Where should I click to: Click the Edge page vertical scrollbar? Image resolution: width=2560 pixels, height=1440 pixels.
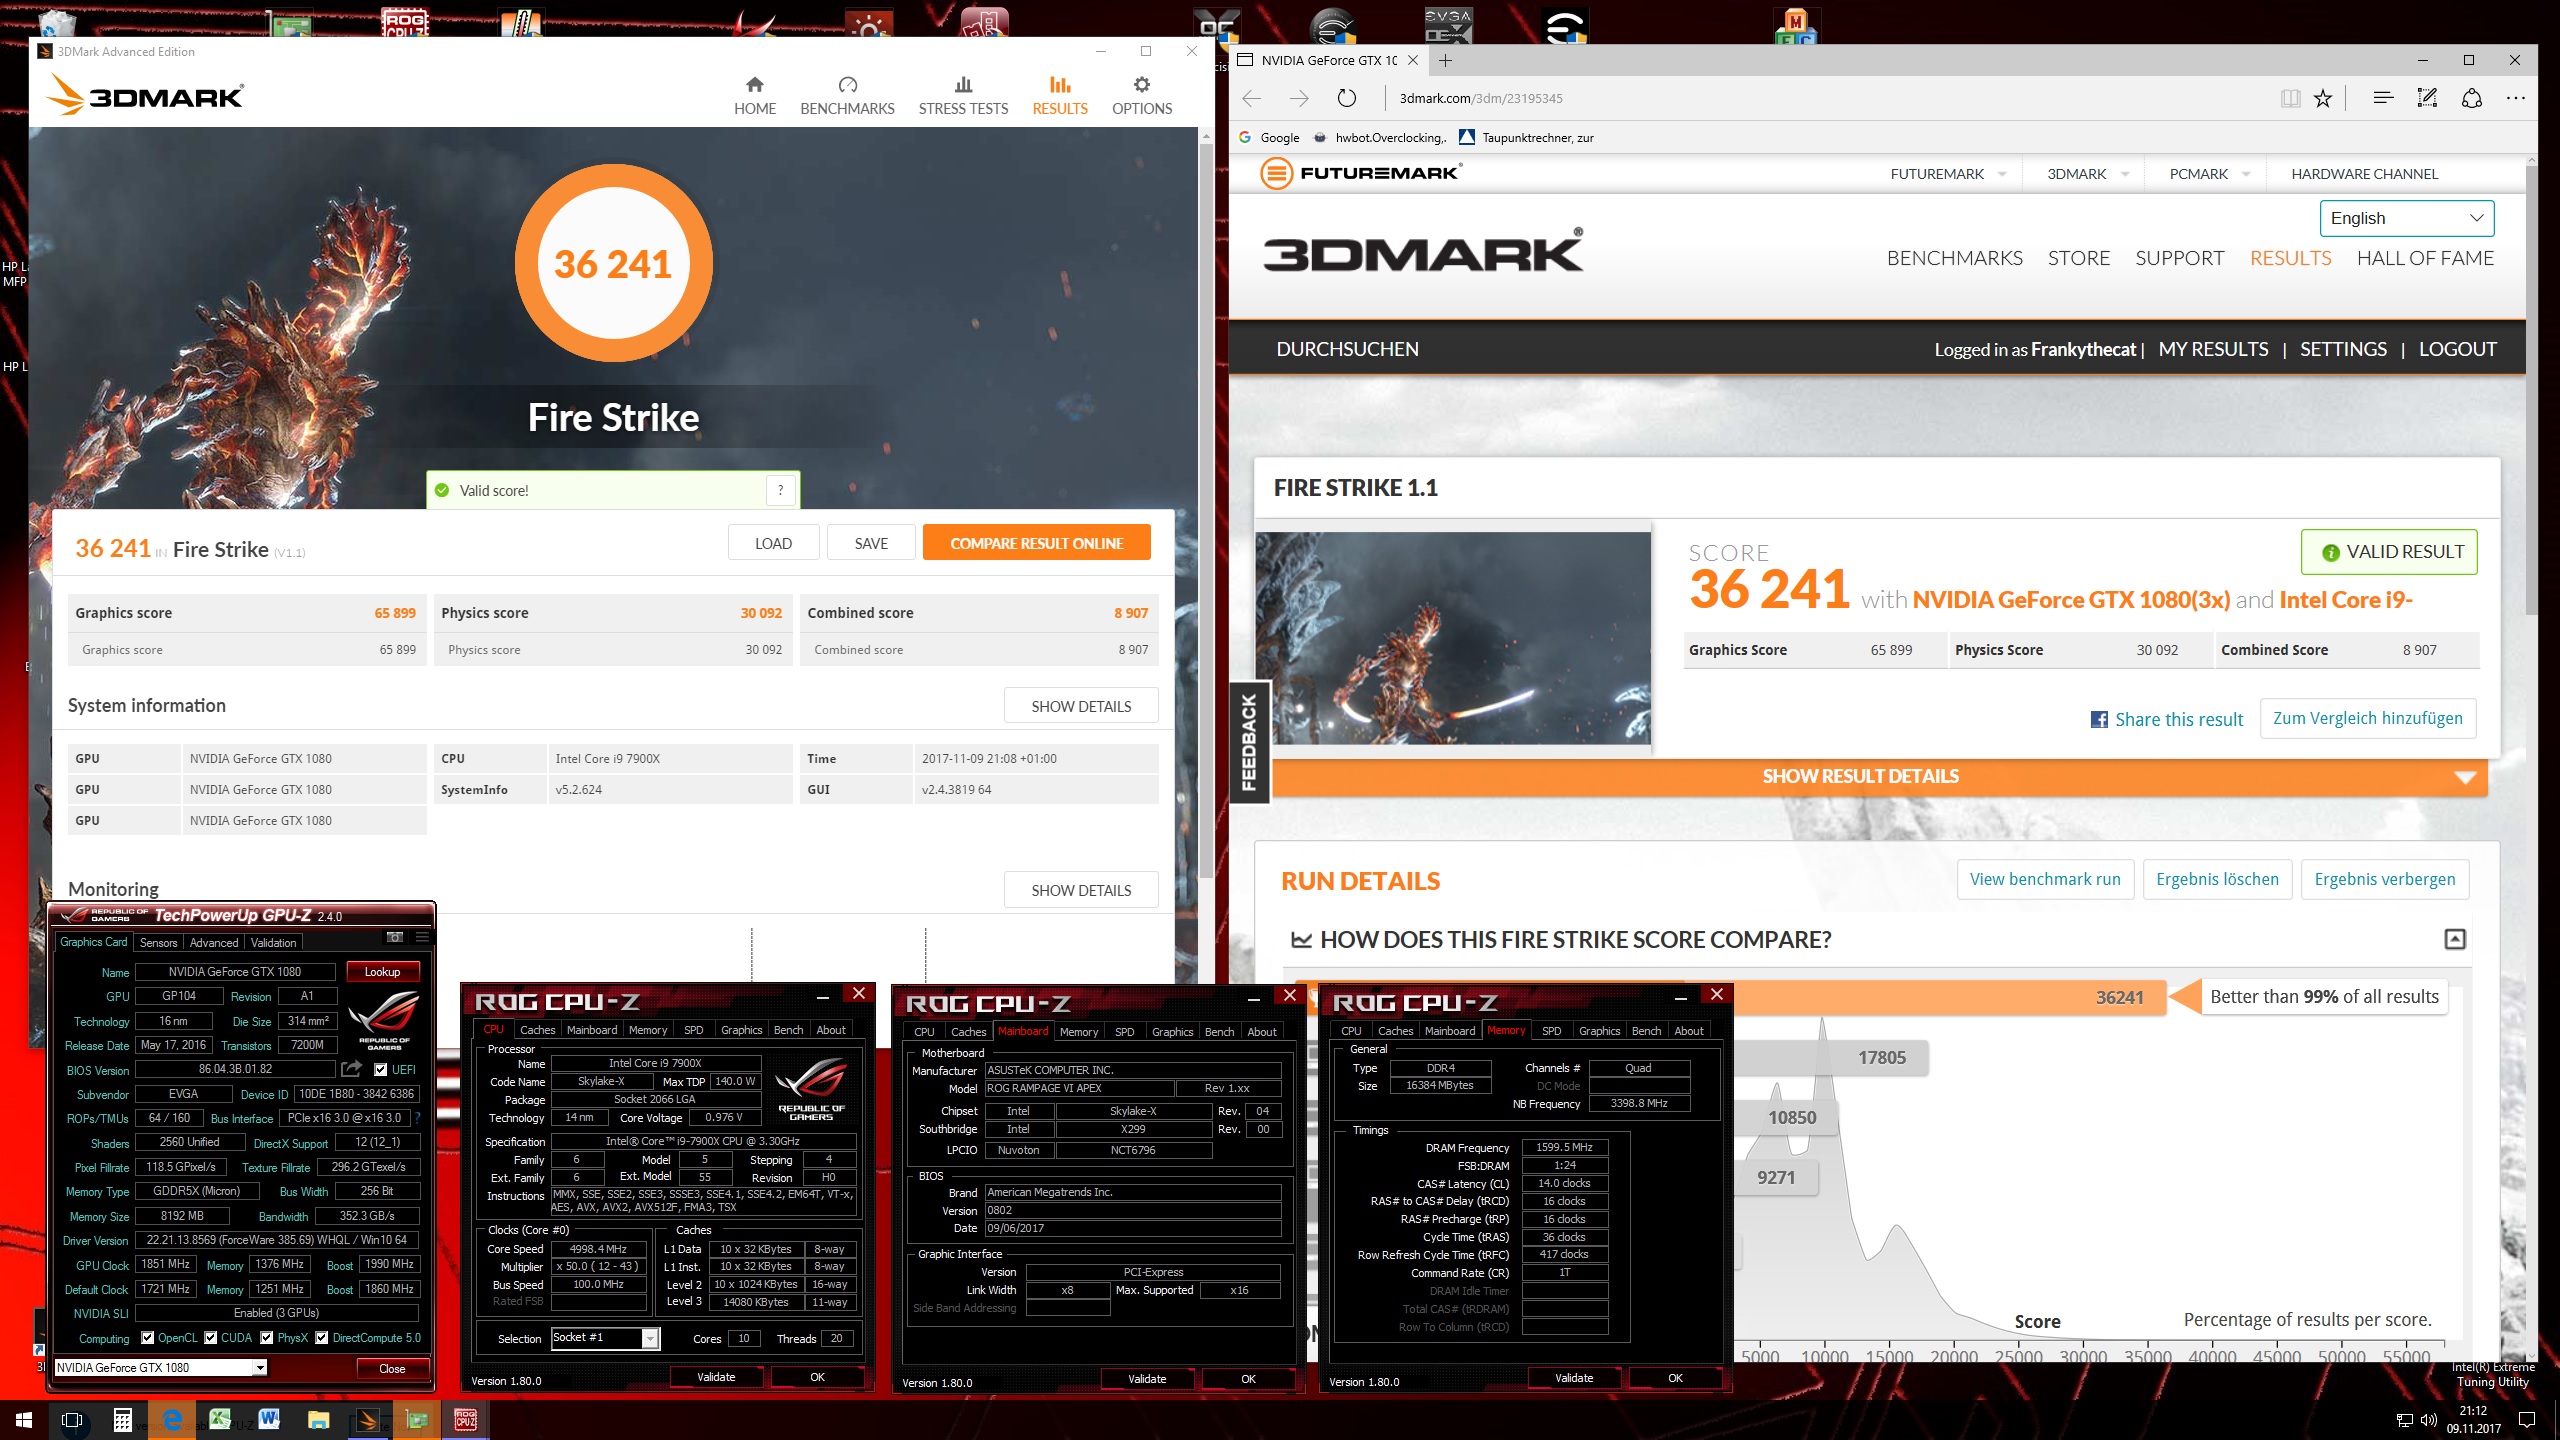coord(2531,390)
